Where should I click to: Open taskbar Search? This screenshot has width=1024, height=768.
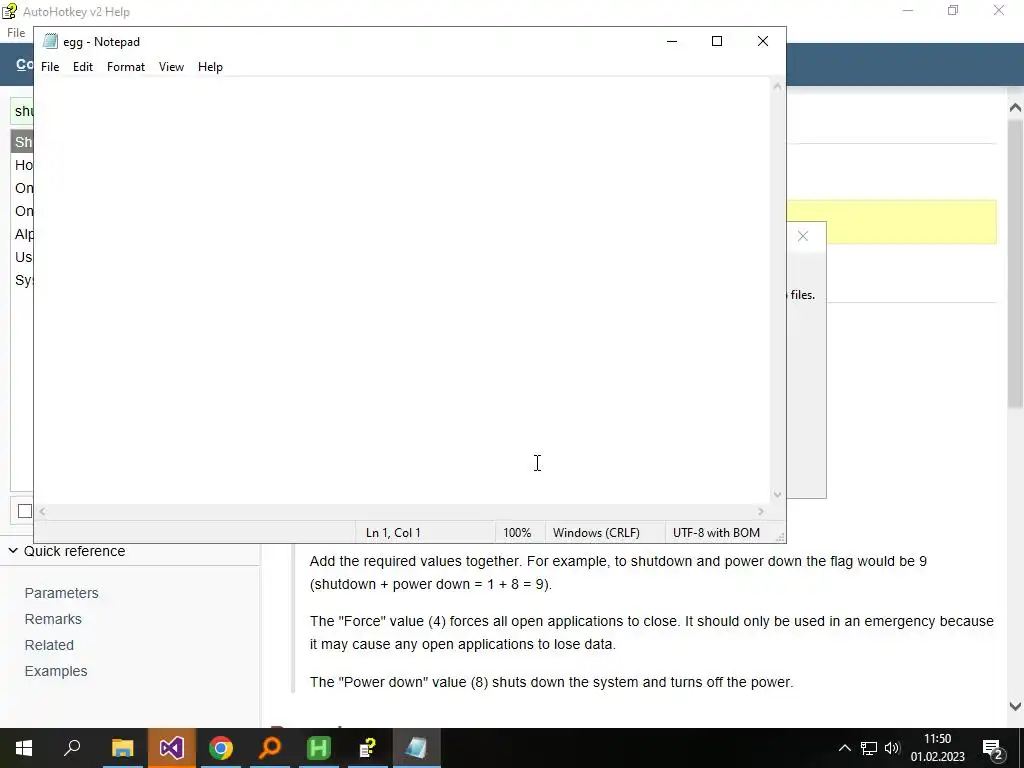coord(72,748)
